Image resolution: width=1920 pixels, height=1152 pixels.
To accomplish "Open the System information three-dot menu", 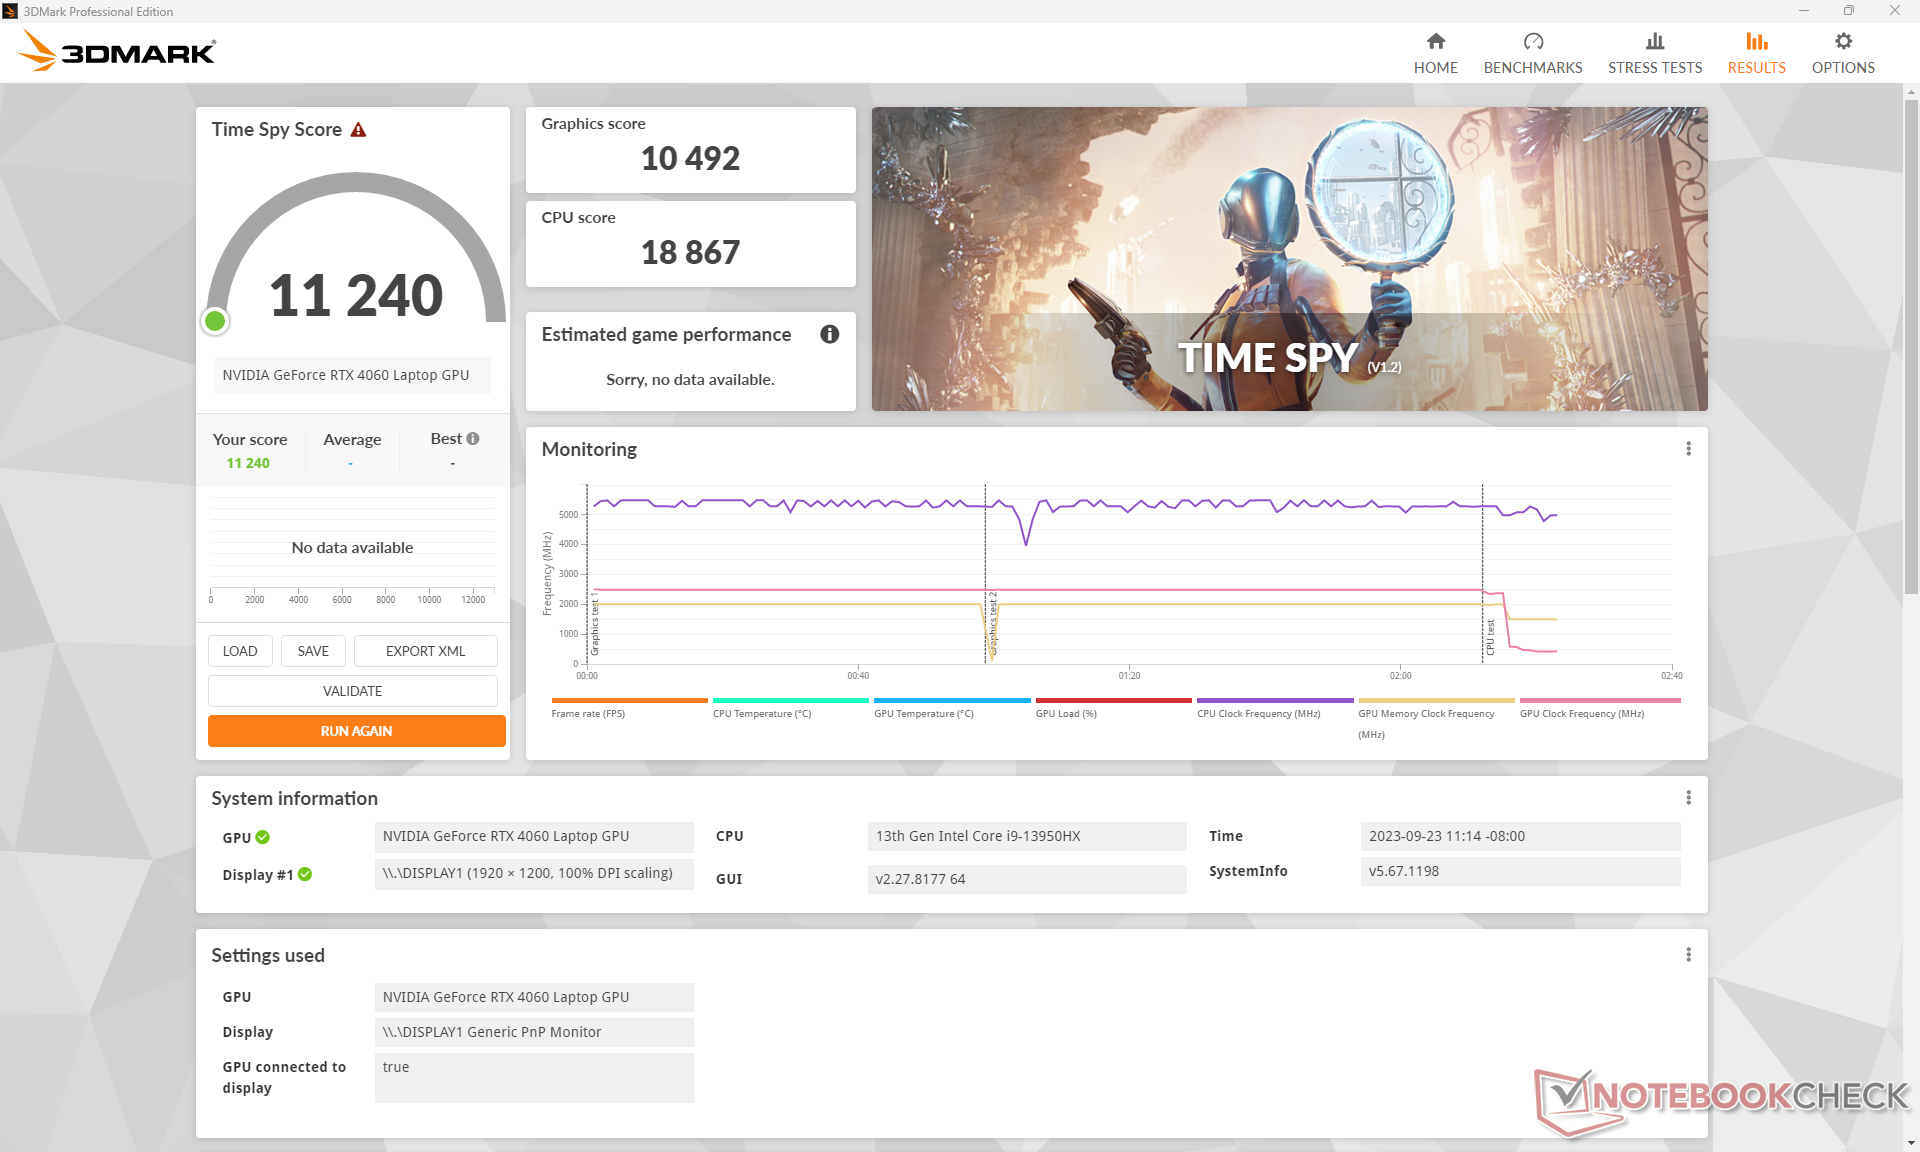I will [1688, 797].
